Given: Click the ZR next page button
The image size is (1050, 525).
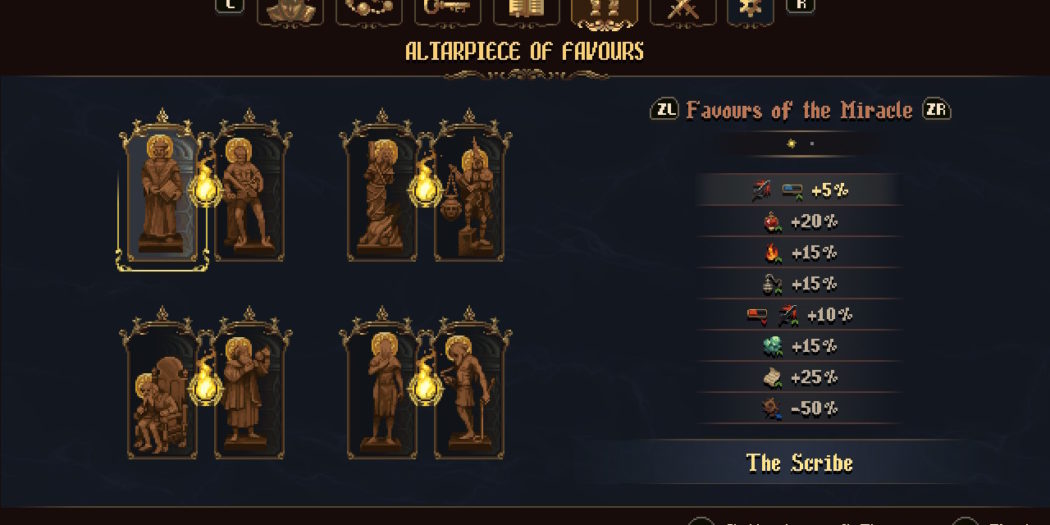Looking at the screenshot, I should tap(936, 109).
